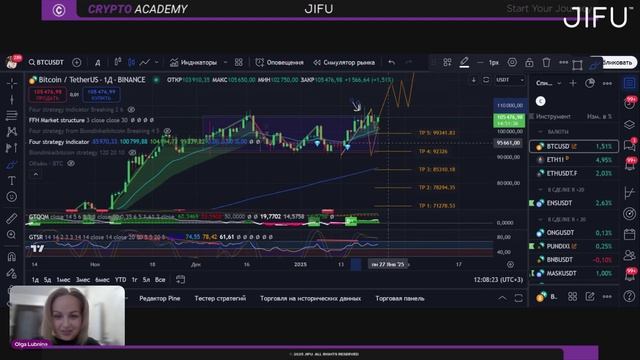Image resolution: width=640 pixels, height=360 pixels.
Task: Open Оповещения alerts
Action: 280,62
